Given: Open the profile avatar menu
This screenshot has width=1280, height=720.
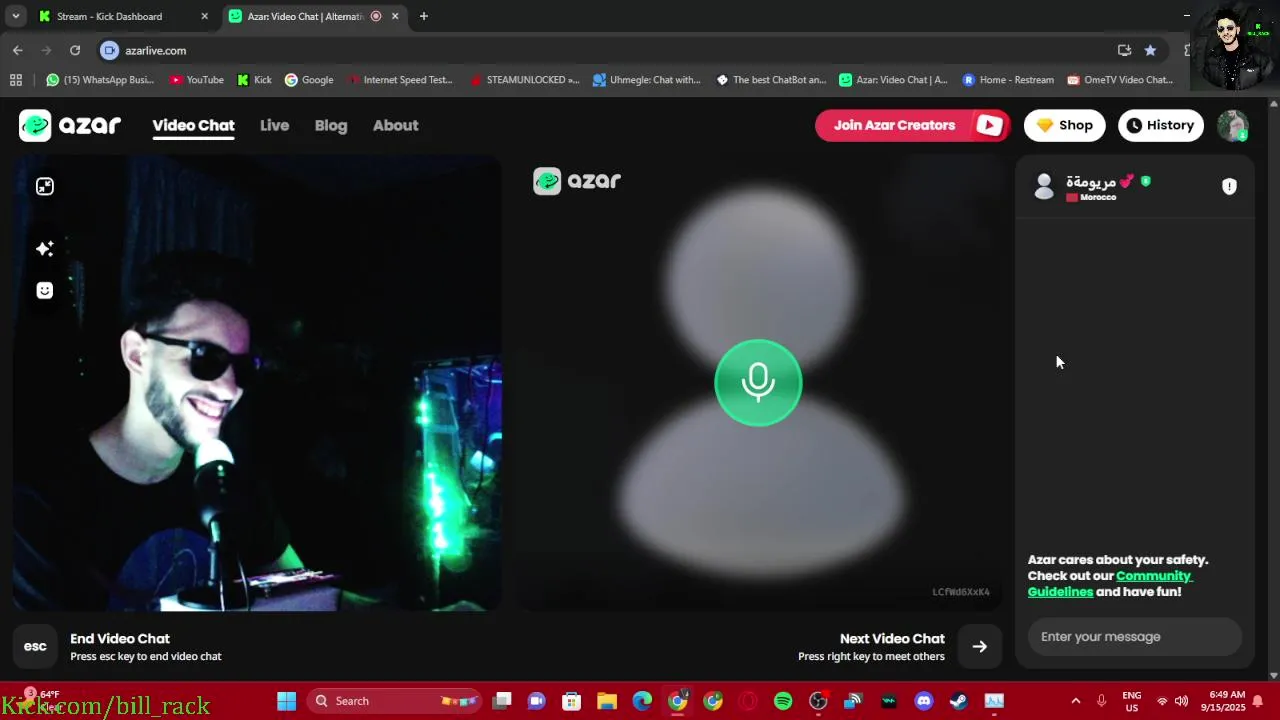Looking at the screenshot, I should 1232,125.
